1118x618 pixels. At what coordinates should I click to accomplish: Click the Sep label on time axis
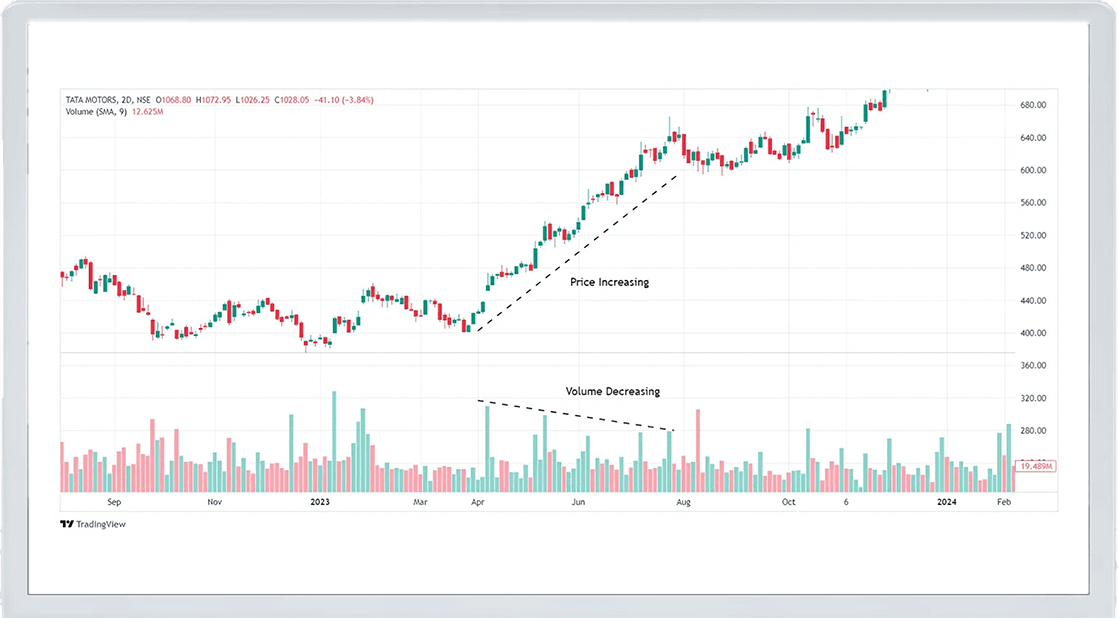113,503
